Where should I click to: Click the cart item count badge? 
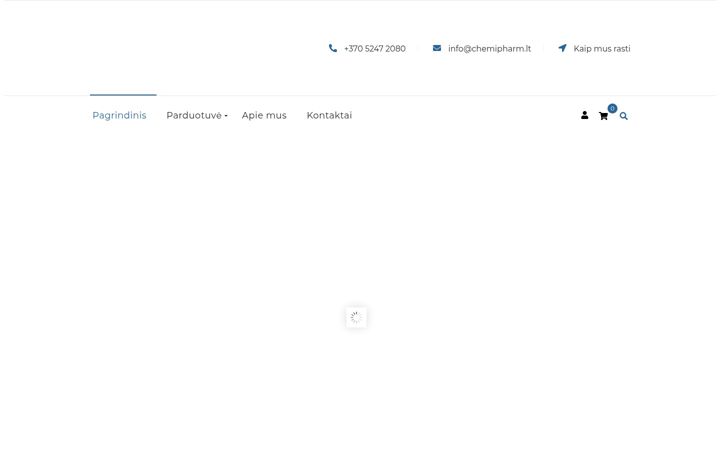point(612,108)
